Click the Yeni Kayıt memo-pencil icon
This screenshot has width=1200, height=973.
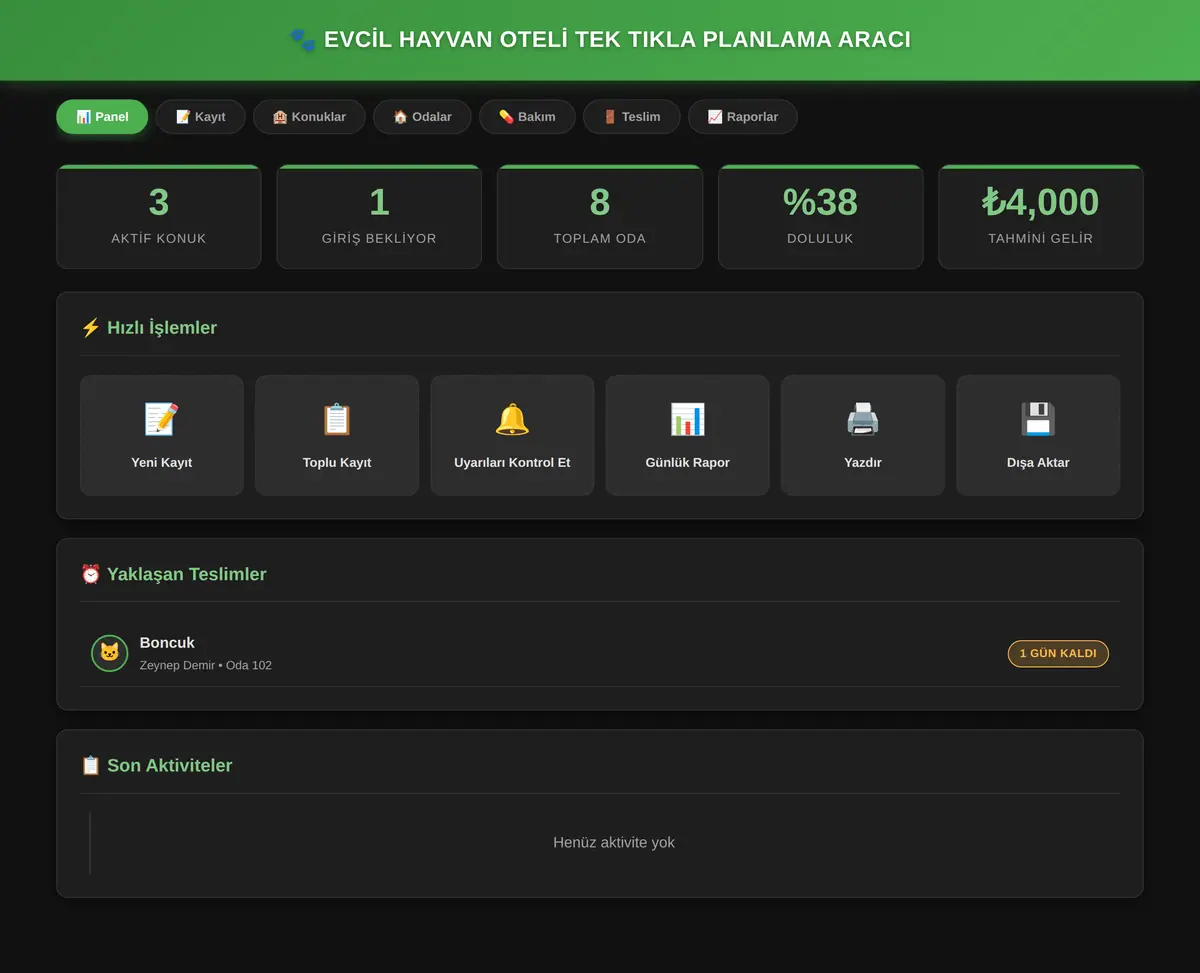[x=162, y=419]
